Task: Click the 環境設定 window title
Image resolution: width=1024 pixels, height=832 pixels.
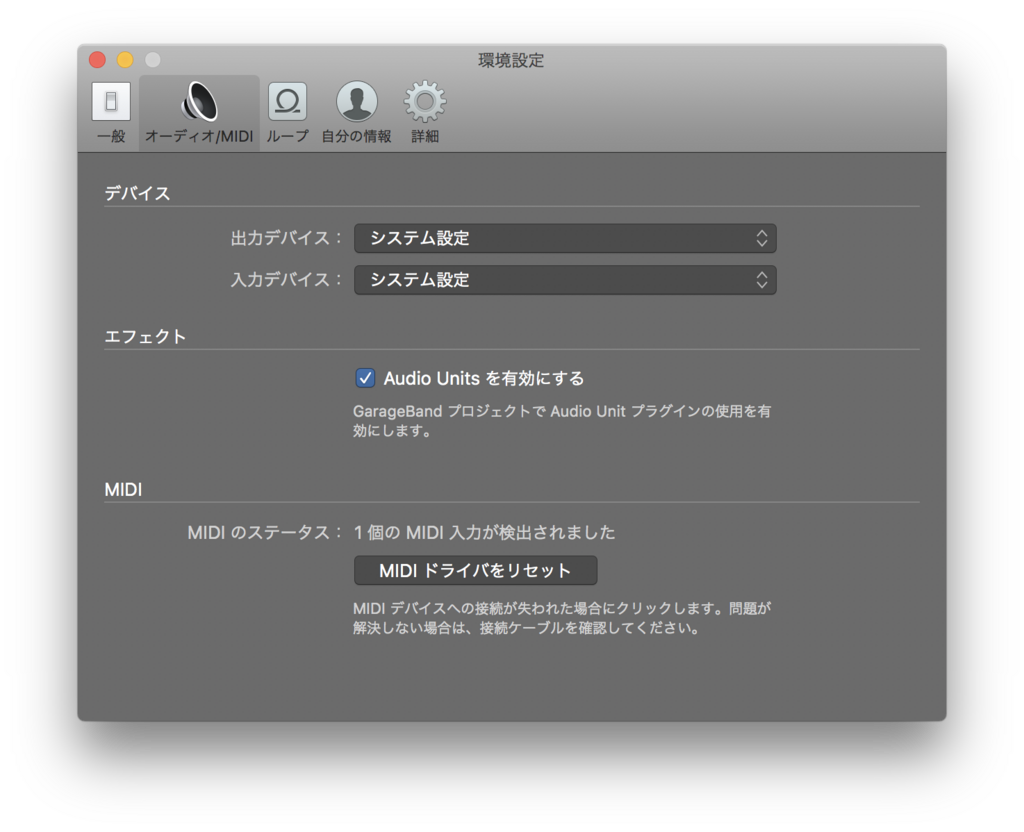Action: [511, 61]
